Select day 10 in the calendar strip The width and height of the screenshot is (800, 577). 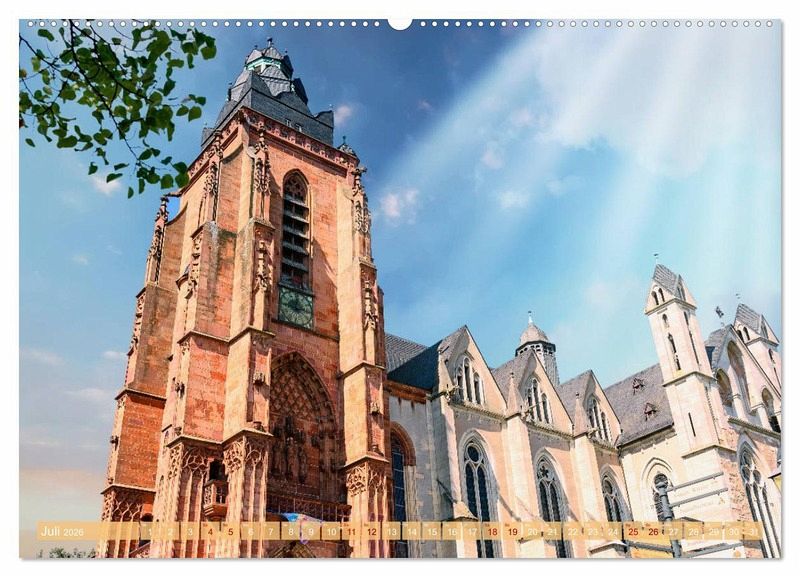[x=331, y=531]
